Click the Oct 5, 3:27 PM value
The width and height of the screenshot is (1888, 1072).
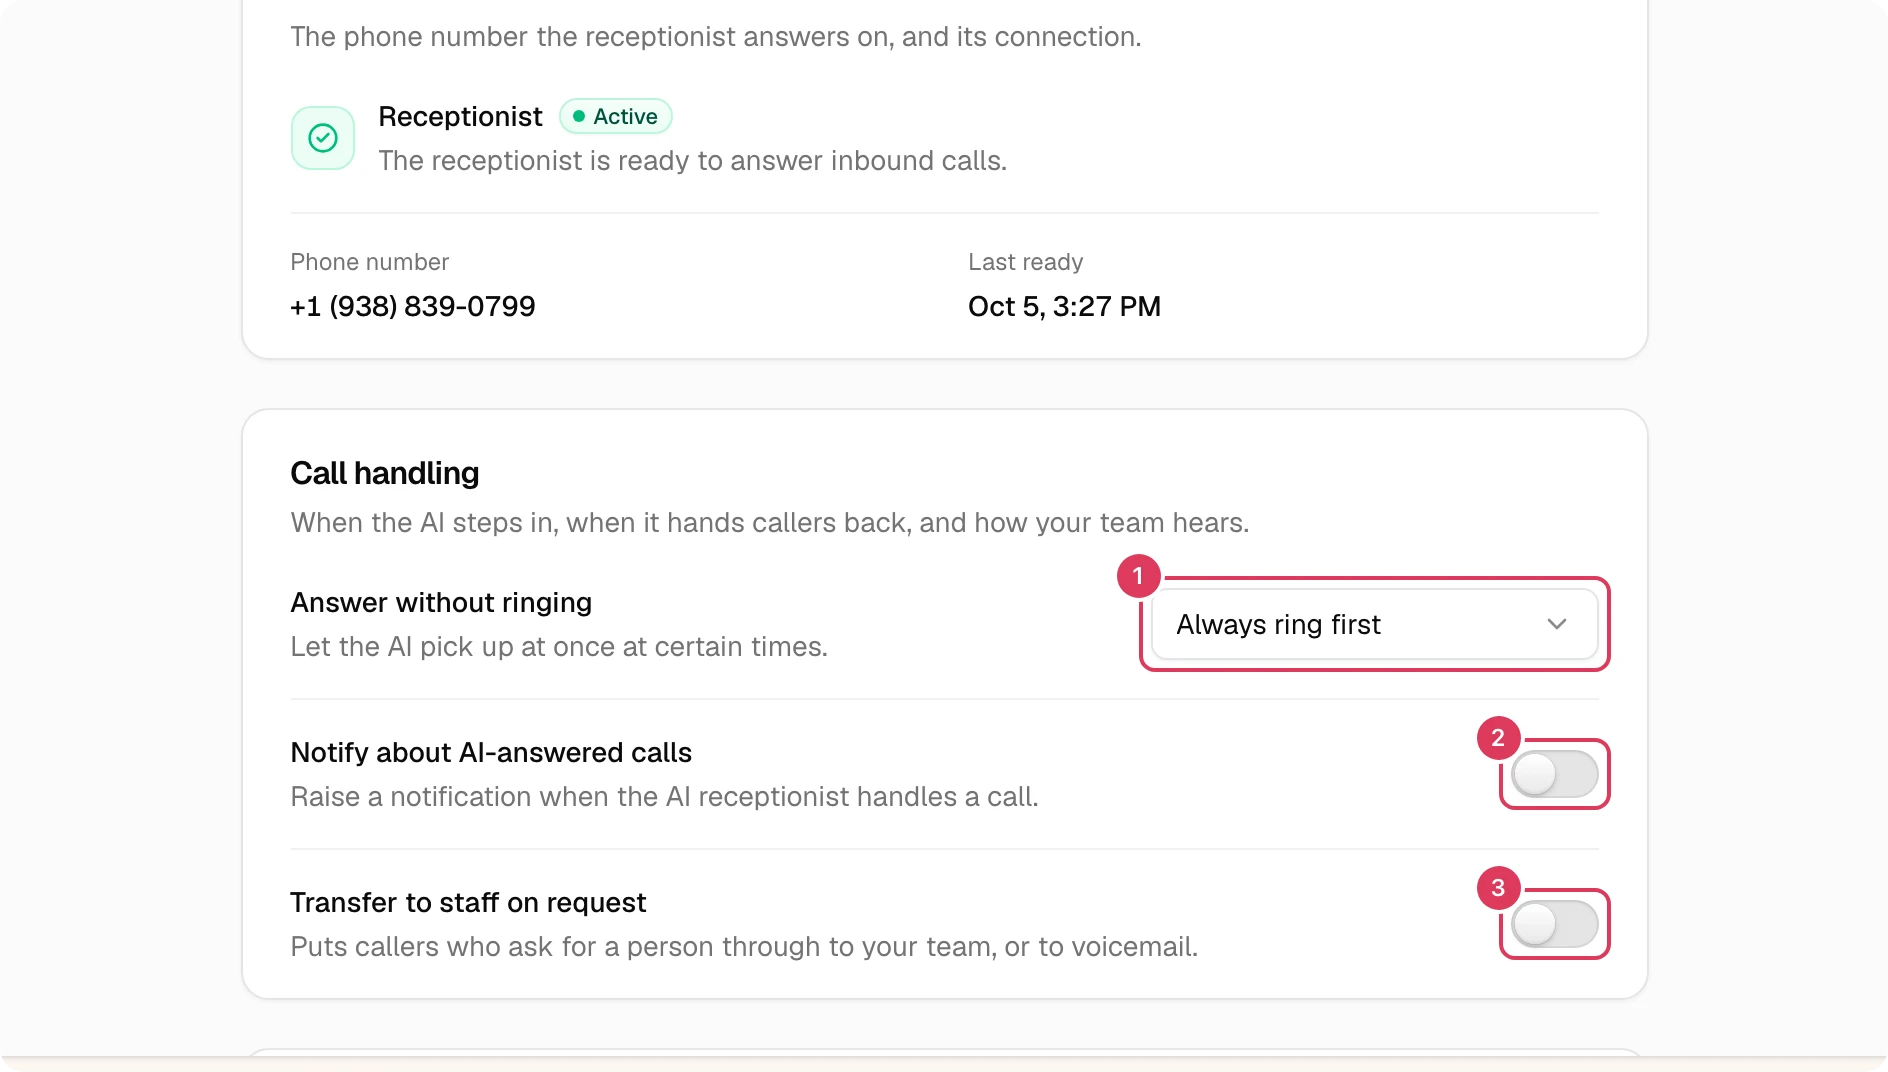pyautogui.click(x=1064, y=306)
